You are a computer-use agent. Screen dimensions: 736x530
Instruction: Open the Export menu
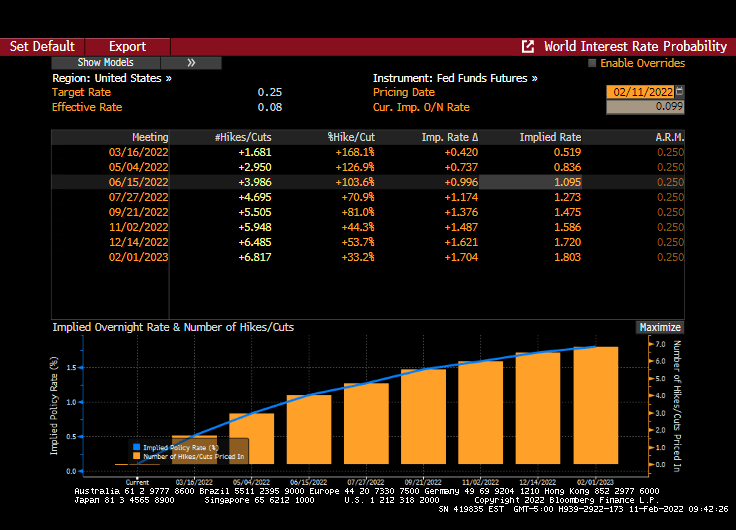[127, 46]
